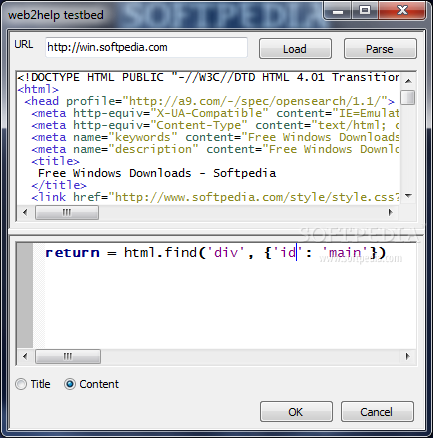Click the meta name="description" line
The height and width of the screenshot is (438, 433).
tap(215, 149)
